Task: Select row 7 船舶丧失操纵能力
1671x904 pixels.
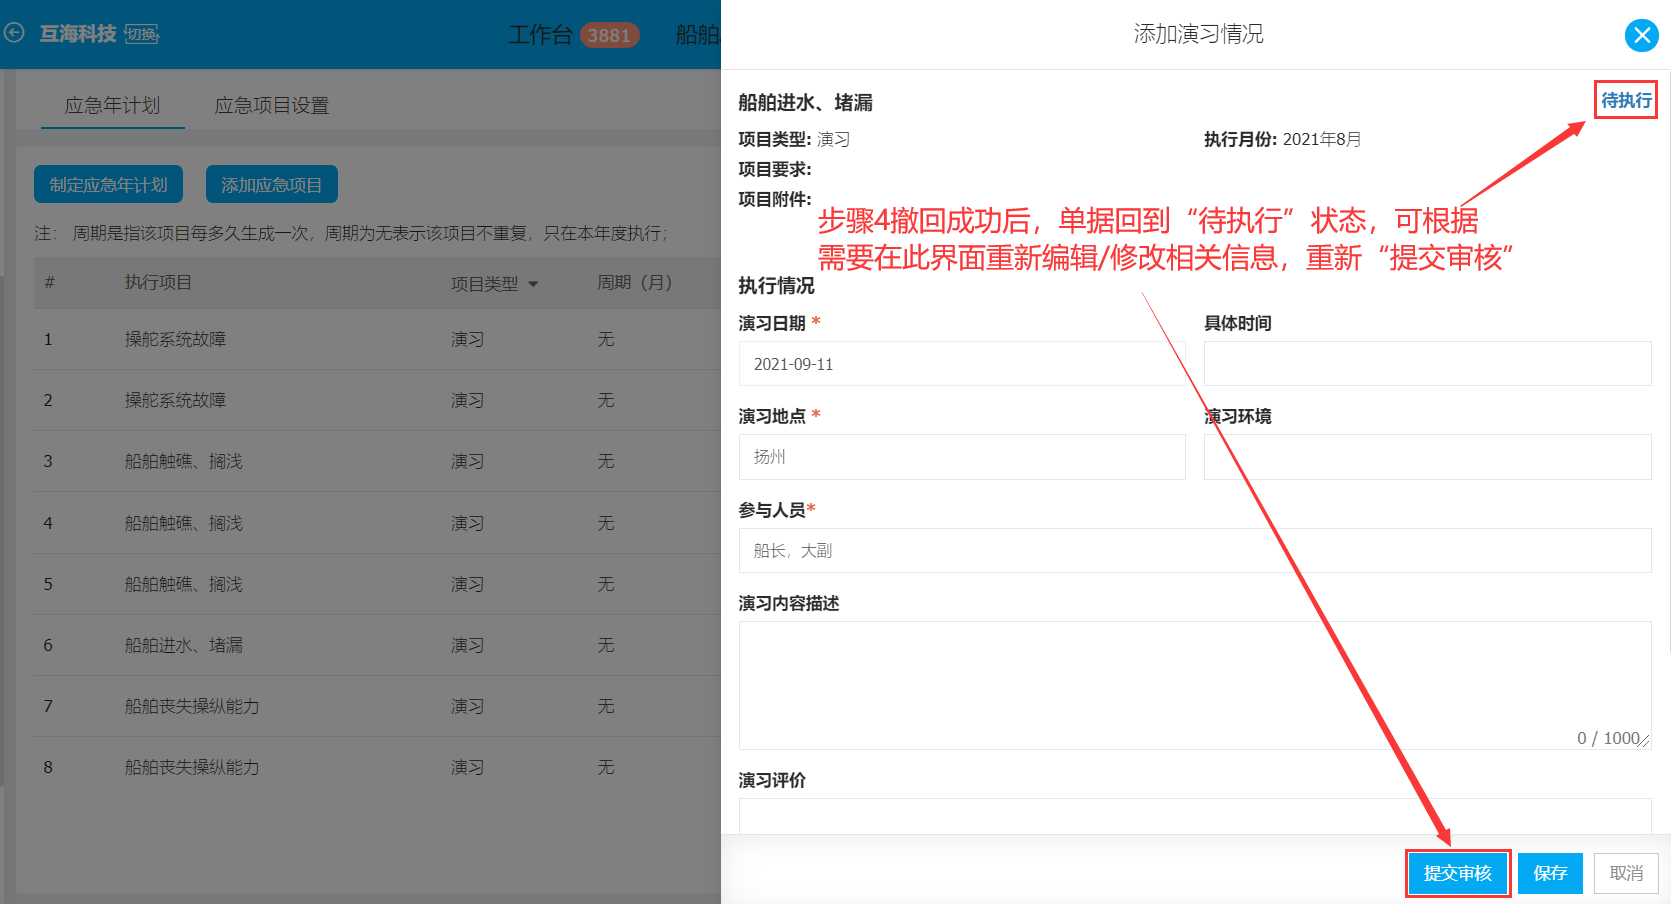Action: 377,706
